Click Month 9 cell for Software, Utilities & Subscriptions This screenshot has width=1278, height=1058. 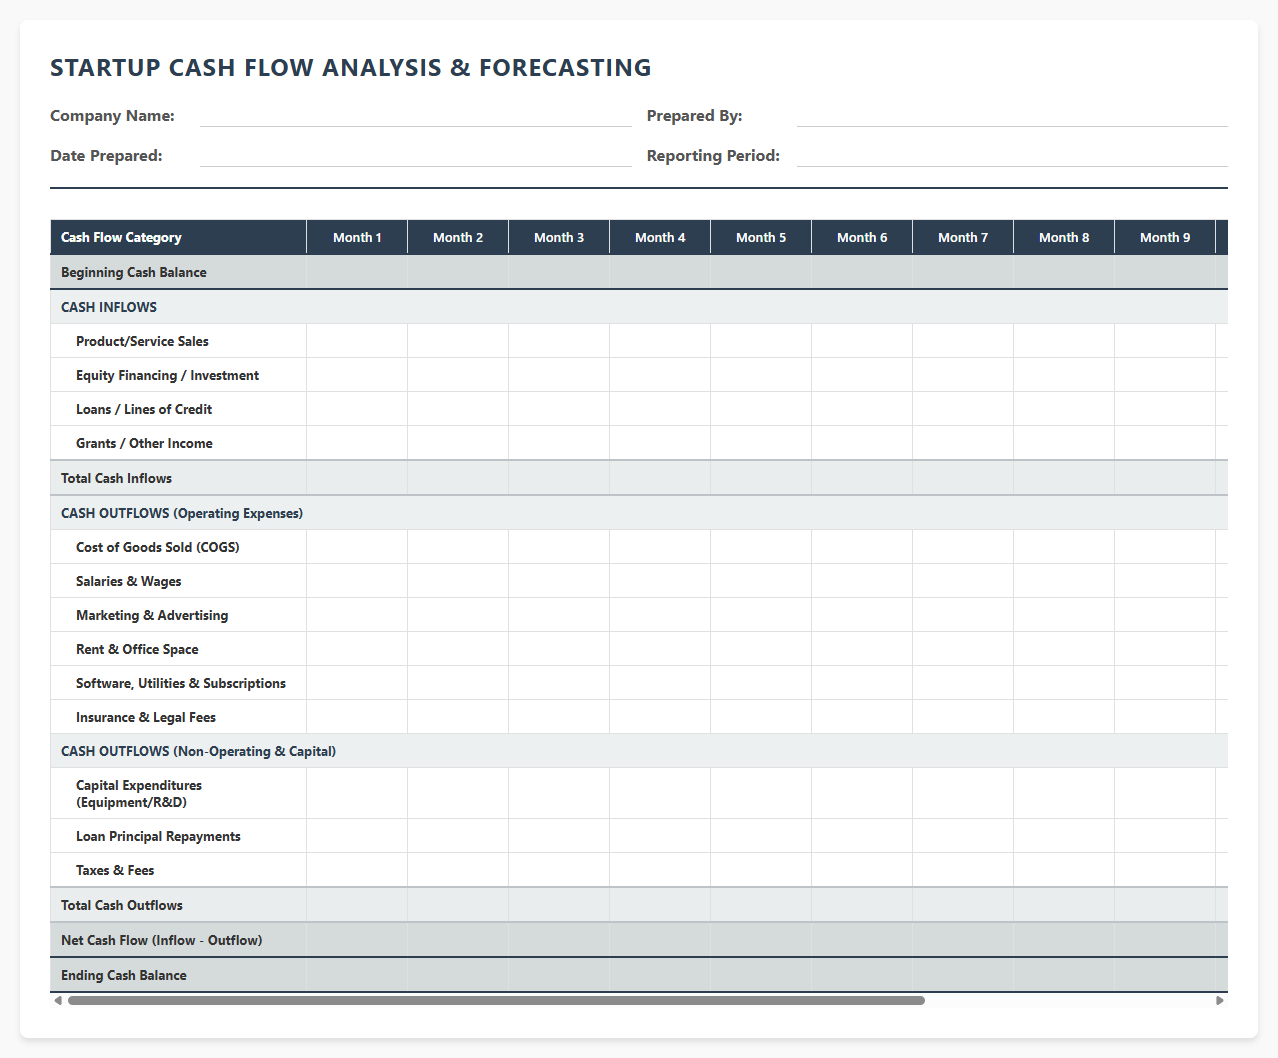(x=1165, y=683)
